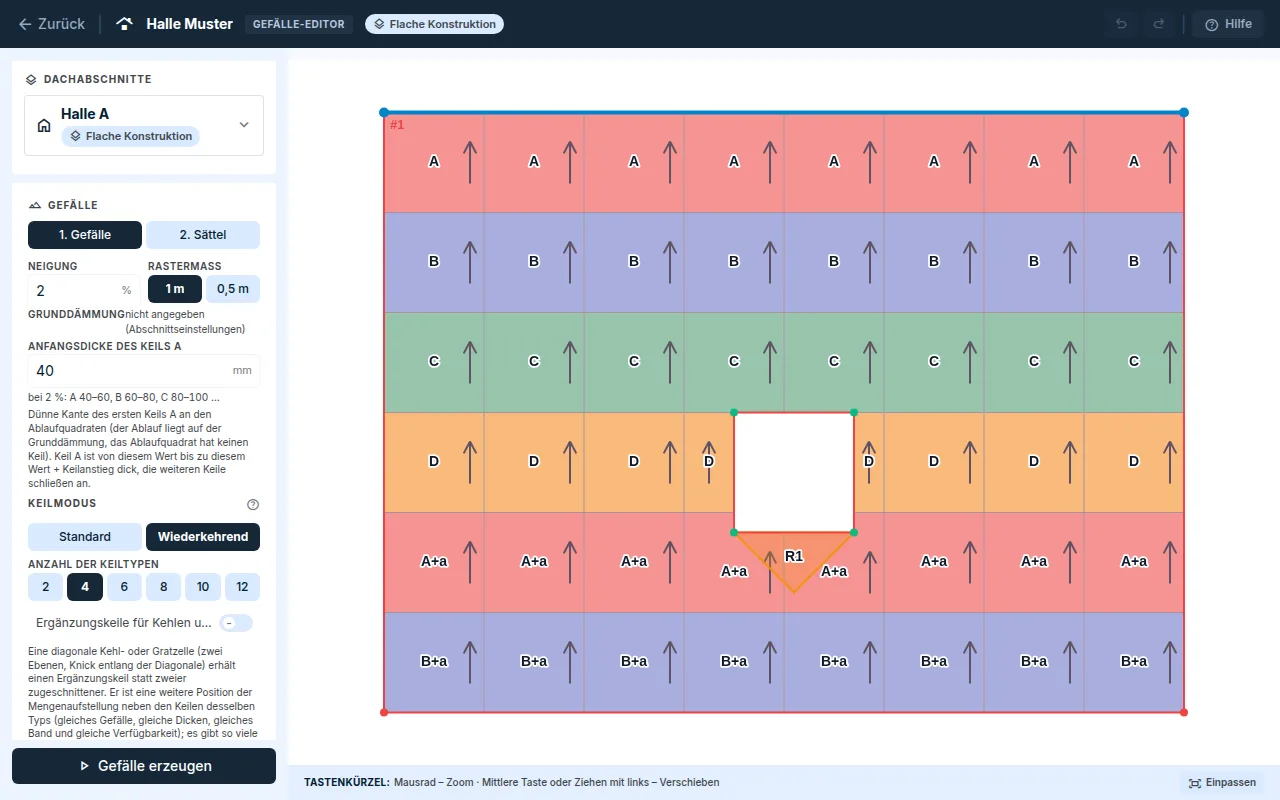Click the redo arrow icon
Image resolution: width=1280 pixels, height=800 pixels.
tap(1159, 24)
